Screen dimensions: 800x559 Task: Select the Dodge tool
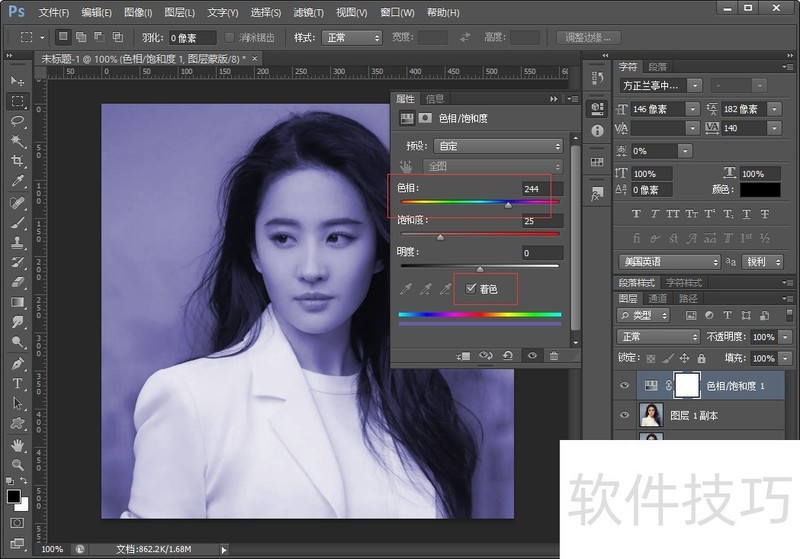click(x=17, y=342)
